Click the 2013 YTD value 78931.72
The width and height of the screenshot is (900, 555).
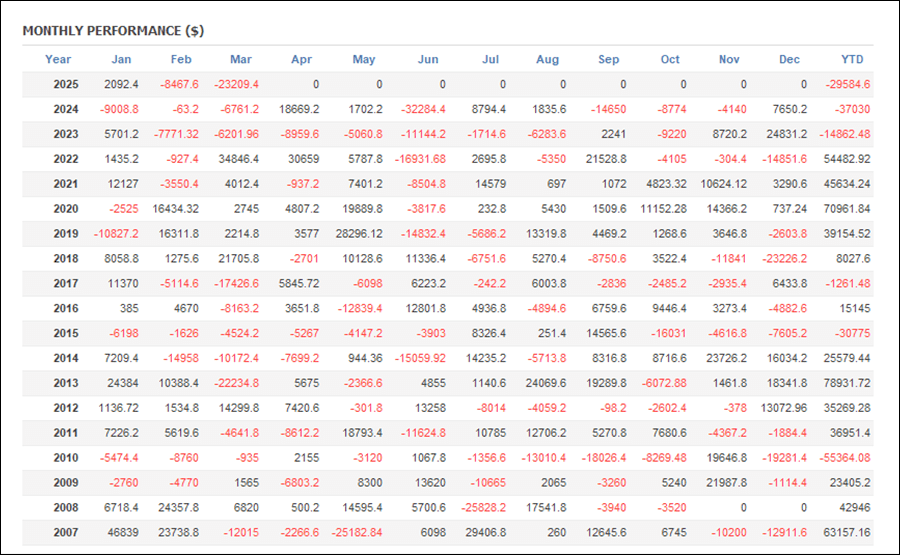point(847,383)
